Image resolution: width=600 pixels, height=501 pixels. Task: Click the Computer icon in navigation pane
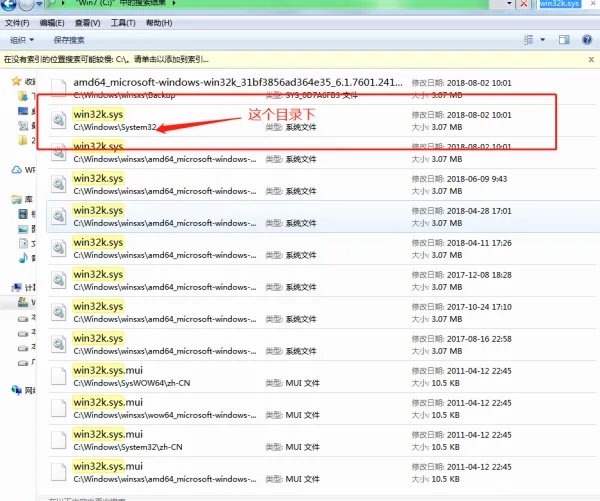(x=16, y=287)
